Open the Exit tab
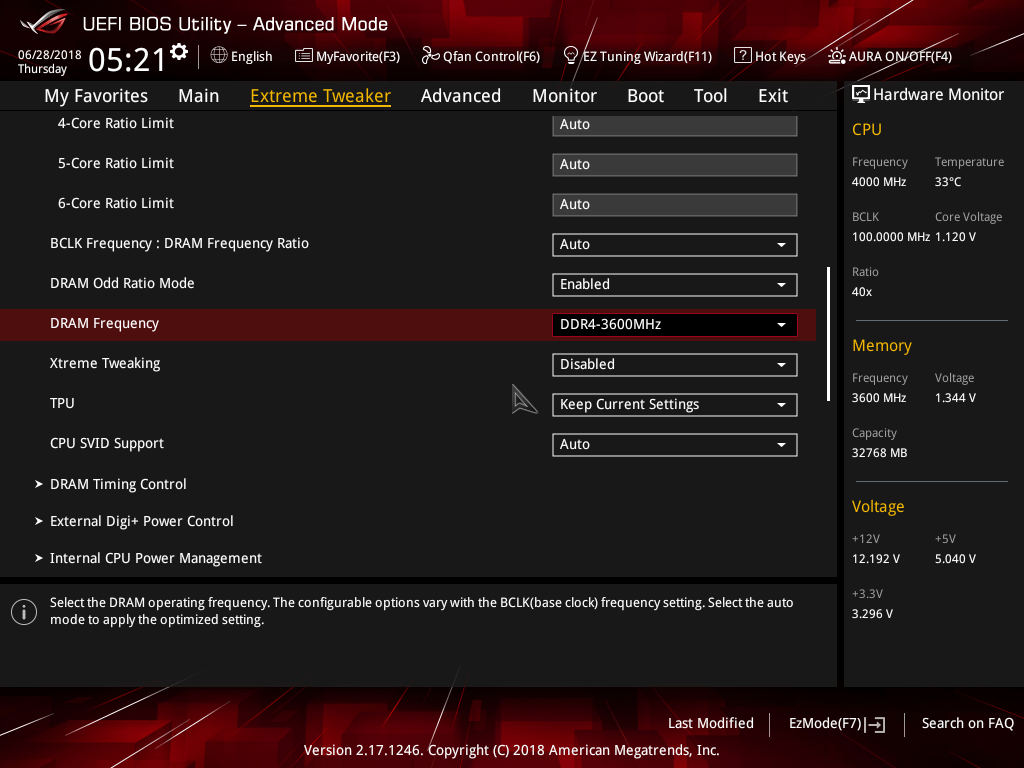The height and width of the screenshot is (768, 1024). point(773,96)
